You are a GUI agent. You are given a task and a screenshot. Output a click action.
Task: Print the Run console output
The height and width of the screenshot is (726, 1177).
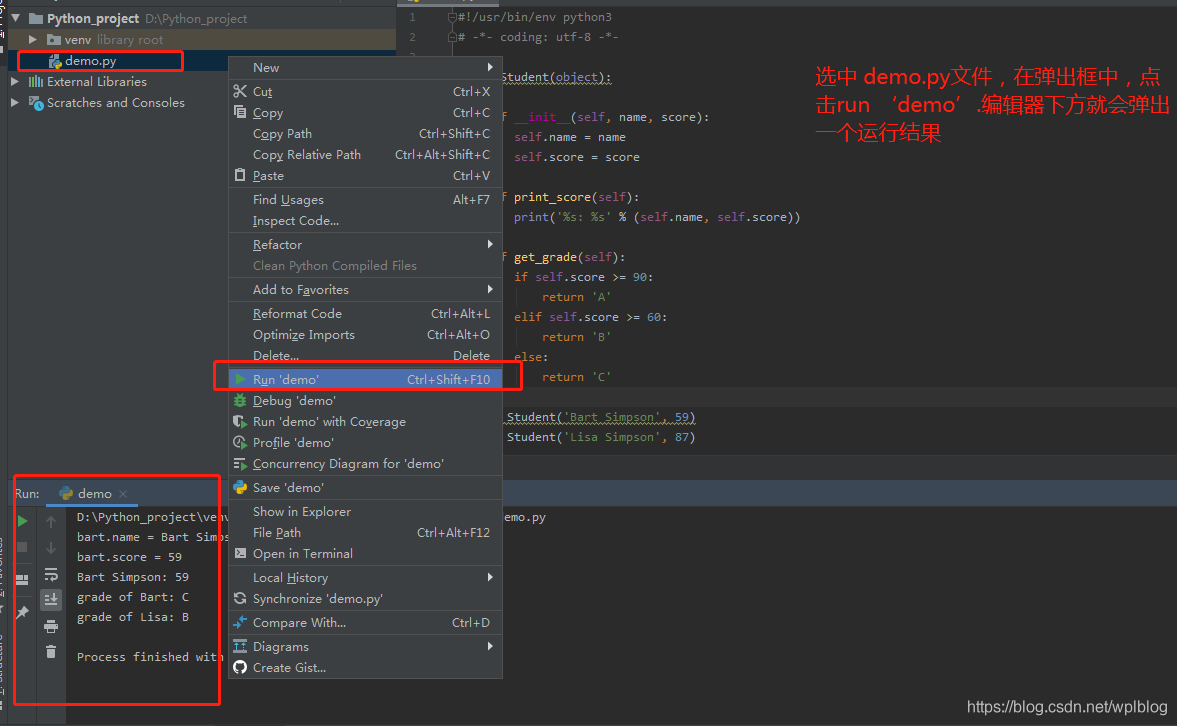pyautogui.click(x=51, y=626)
